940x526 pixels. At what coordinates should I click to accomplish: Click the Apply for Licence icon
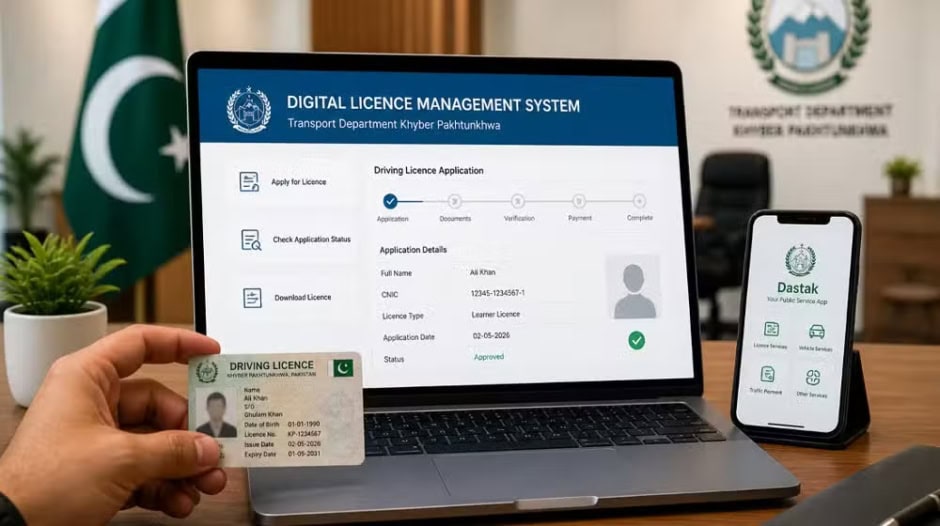coord(249,181)
